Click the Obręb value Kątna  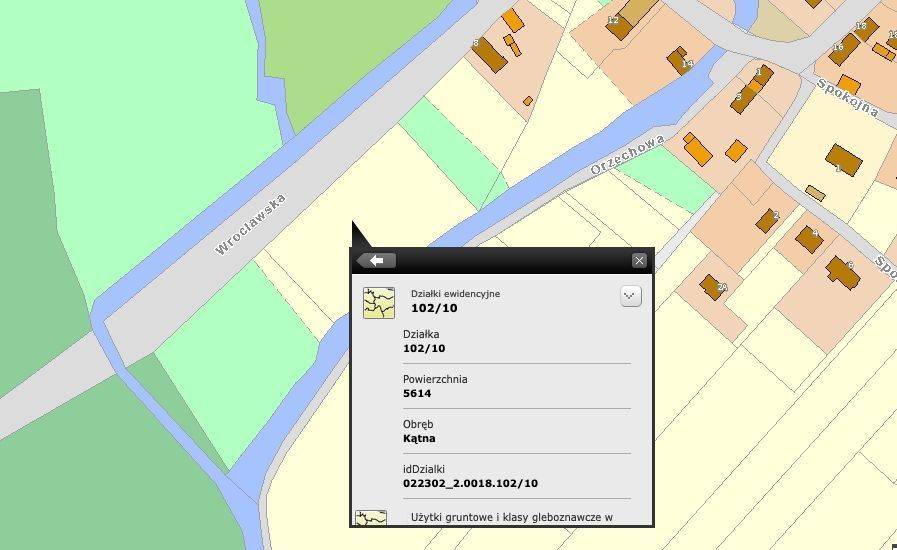pos(419,438)
